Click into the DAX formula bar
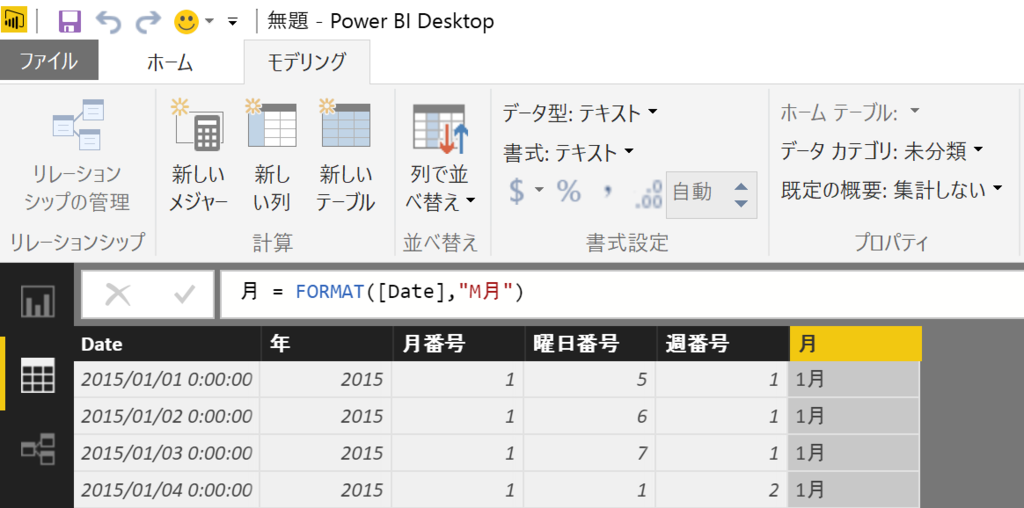The width and height of the screenshot is (1024, 508). tap(622, 294)
